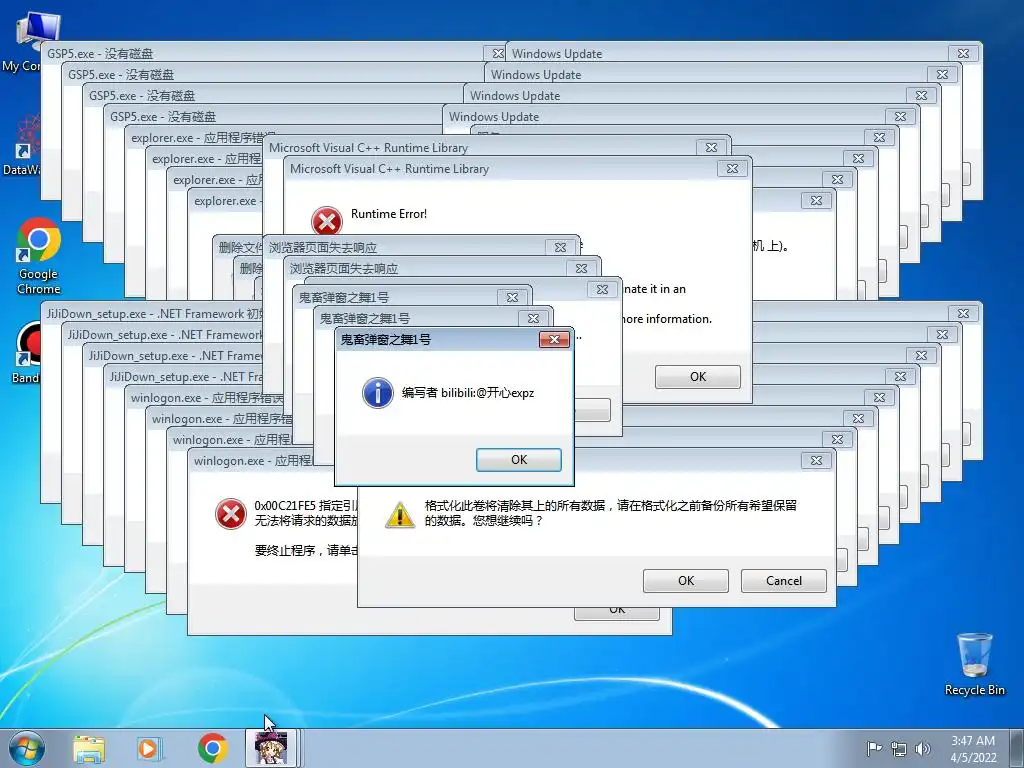Open the Recycle Bin desktop icon
Screen dimensions: 1024x768
[974, 664]
